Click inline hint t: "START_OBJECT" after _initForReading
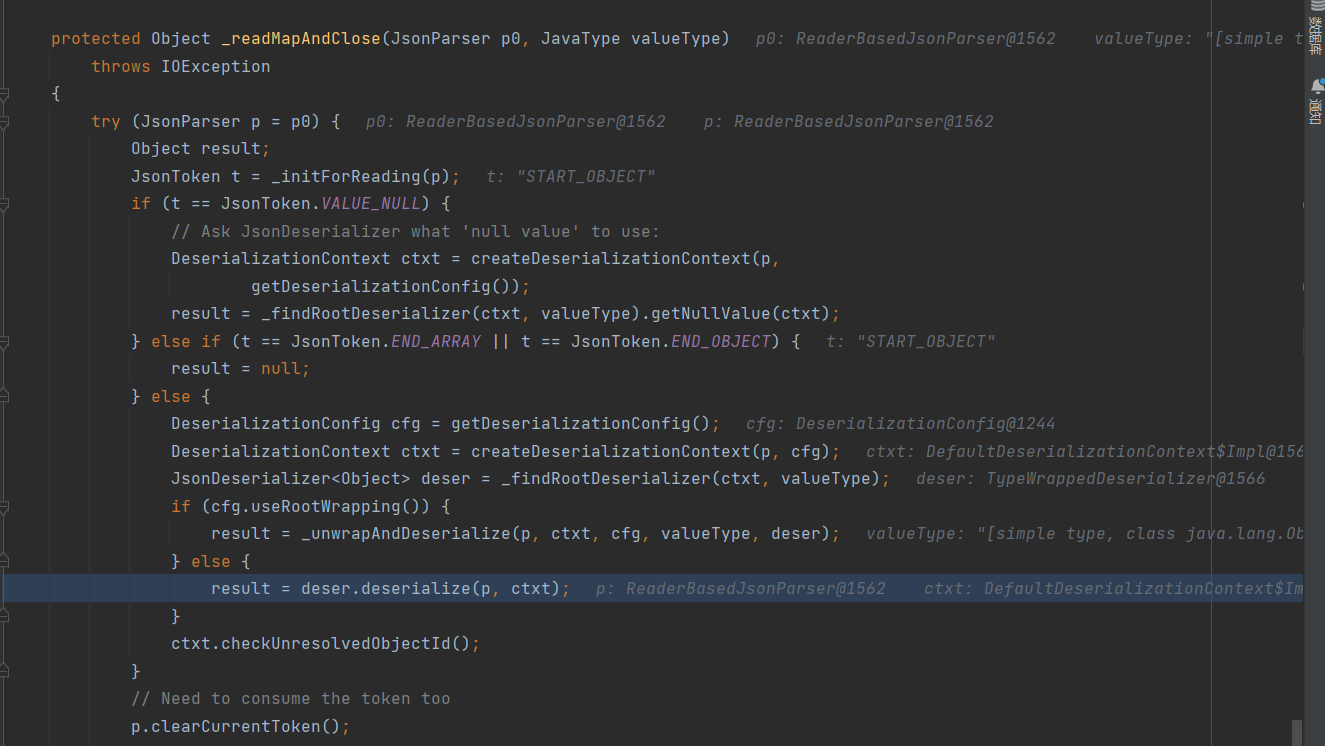The image size is (1325, 746). click(x=571, y=177)
